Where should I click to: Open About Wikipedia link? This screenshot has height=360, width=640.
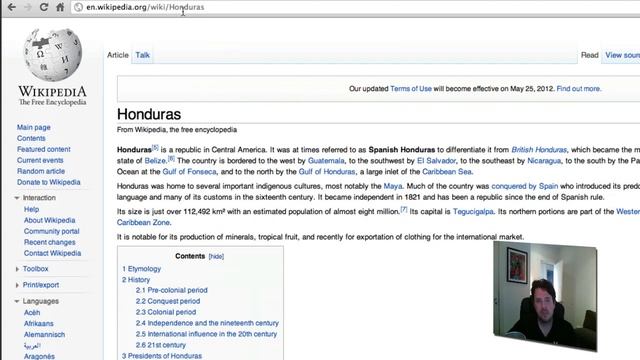click(x=49, y=220)
